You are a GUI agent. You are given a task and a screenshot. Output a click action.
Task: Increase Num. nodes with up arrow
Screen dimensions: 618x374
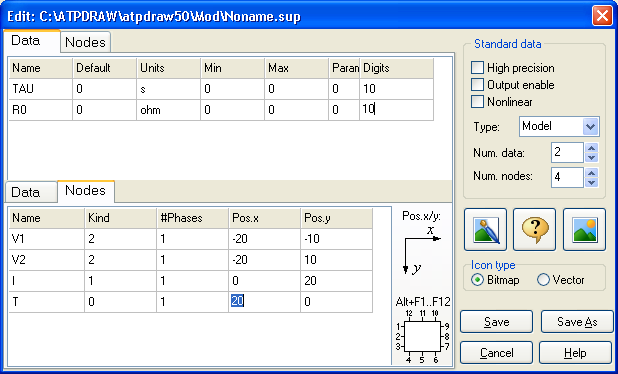(x=591, y=173)
